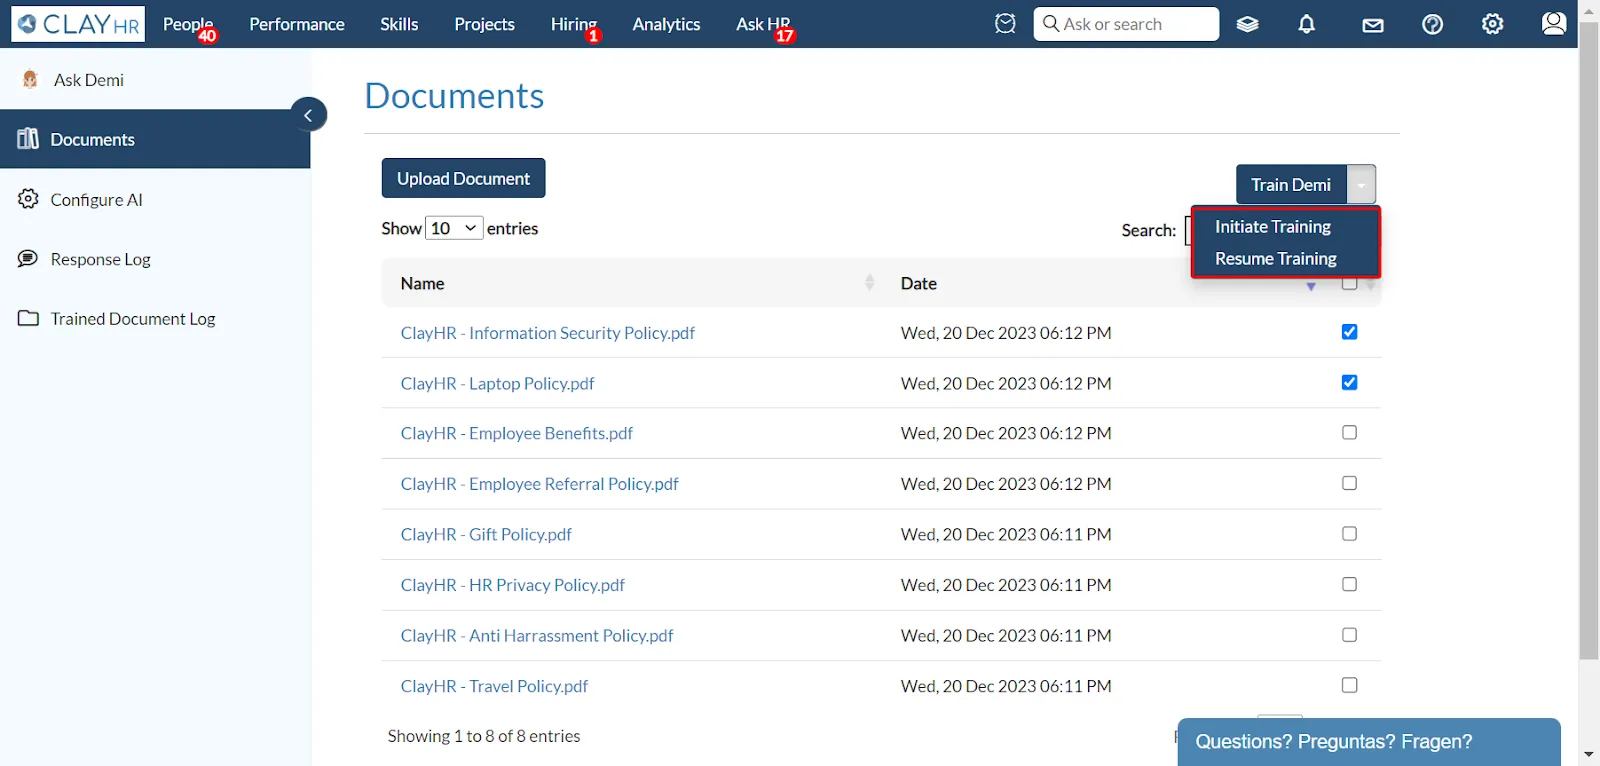Click the Ask or search input field
1600x766 pixels.
(x=1126, y=24)
